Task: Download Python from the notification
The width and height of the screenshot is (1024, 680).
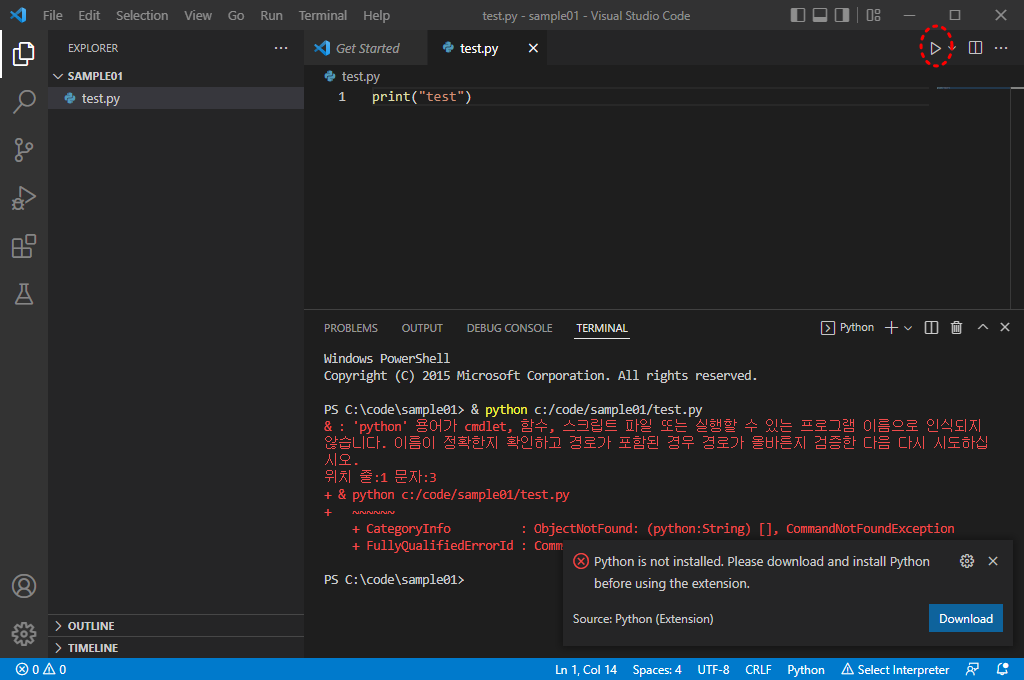Action: click(x=965, y=619)
